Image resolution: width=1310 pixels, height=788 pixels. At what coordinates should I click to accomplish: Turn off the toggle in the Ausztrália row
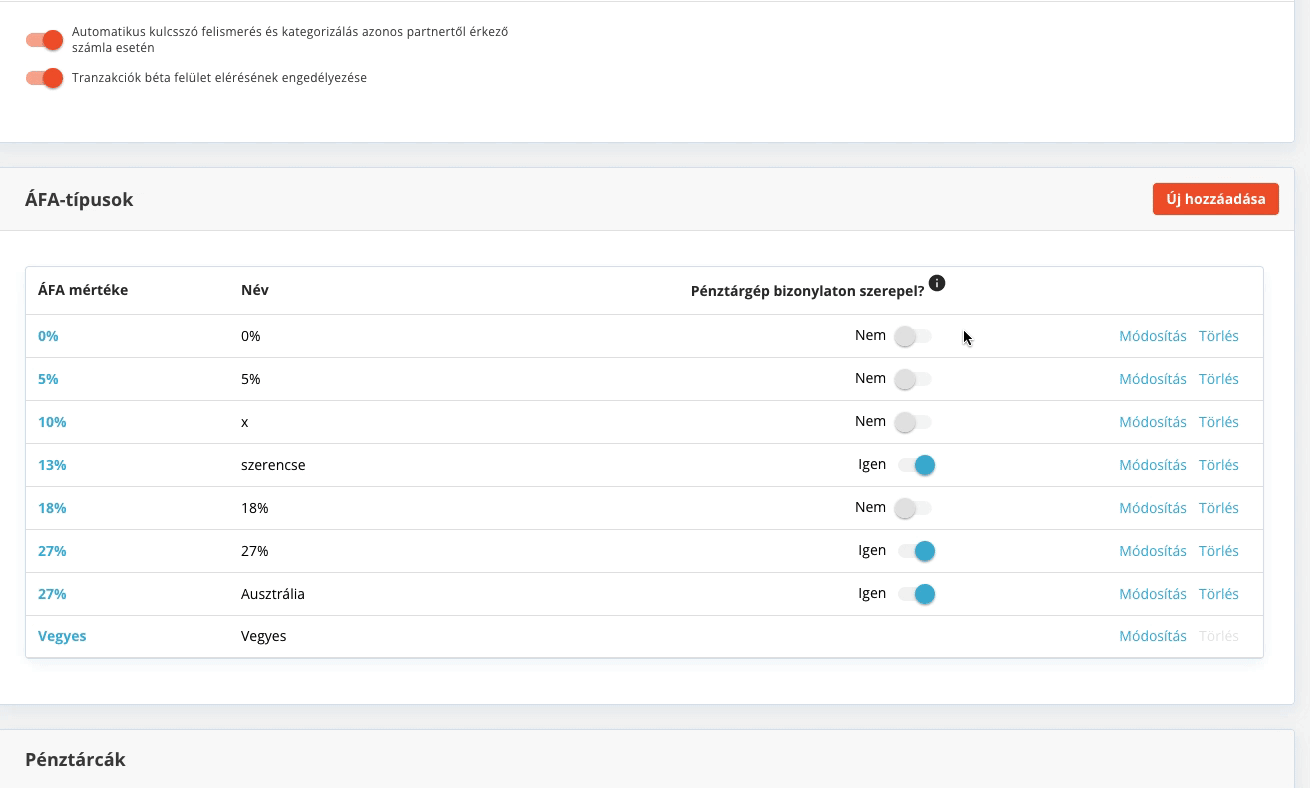916,594
